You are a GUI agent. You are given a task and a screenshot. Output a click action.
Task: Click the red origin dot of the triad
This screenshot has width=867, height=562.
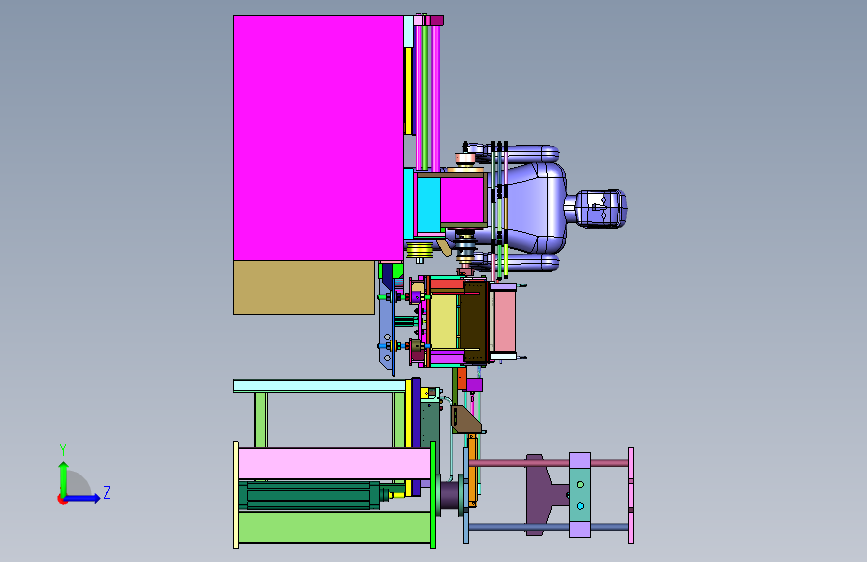(x=61, y=499)
